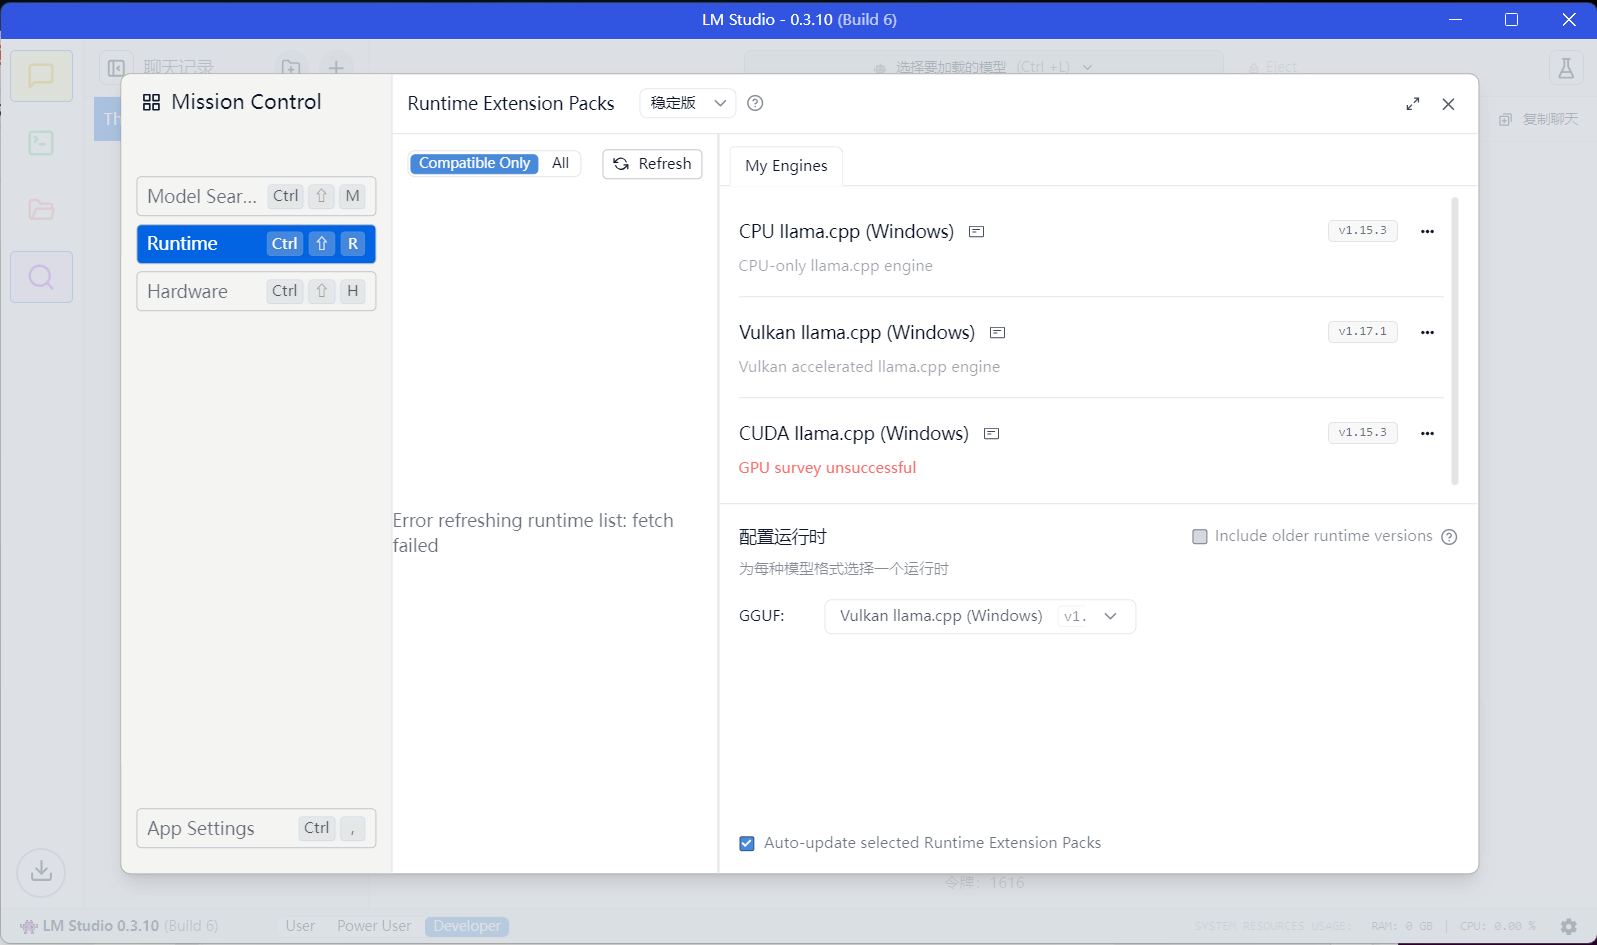Open the My Models folder sidebar icon
This screenshot has height=945, width=1597.
coord(41,210)
